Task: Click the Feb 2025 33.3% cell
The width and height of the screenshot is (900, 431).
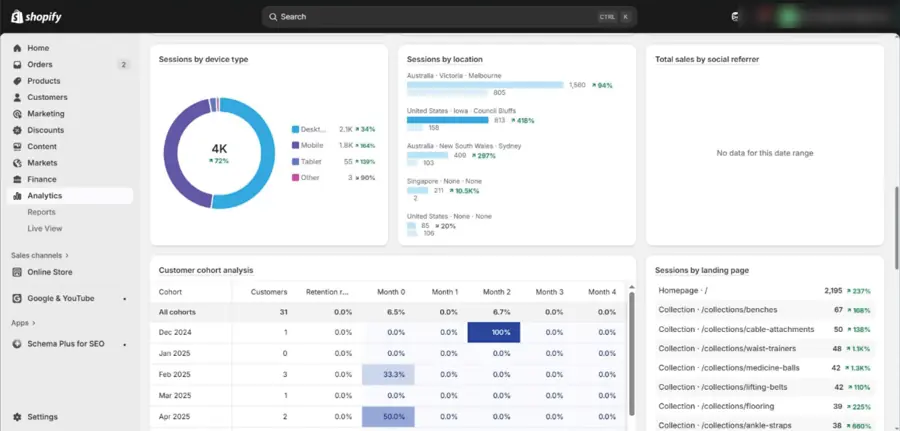Action: (388, 374)
